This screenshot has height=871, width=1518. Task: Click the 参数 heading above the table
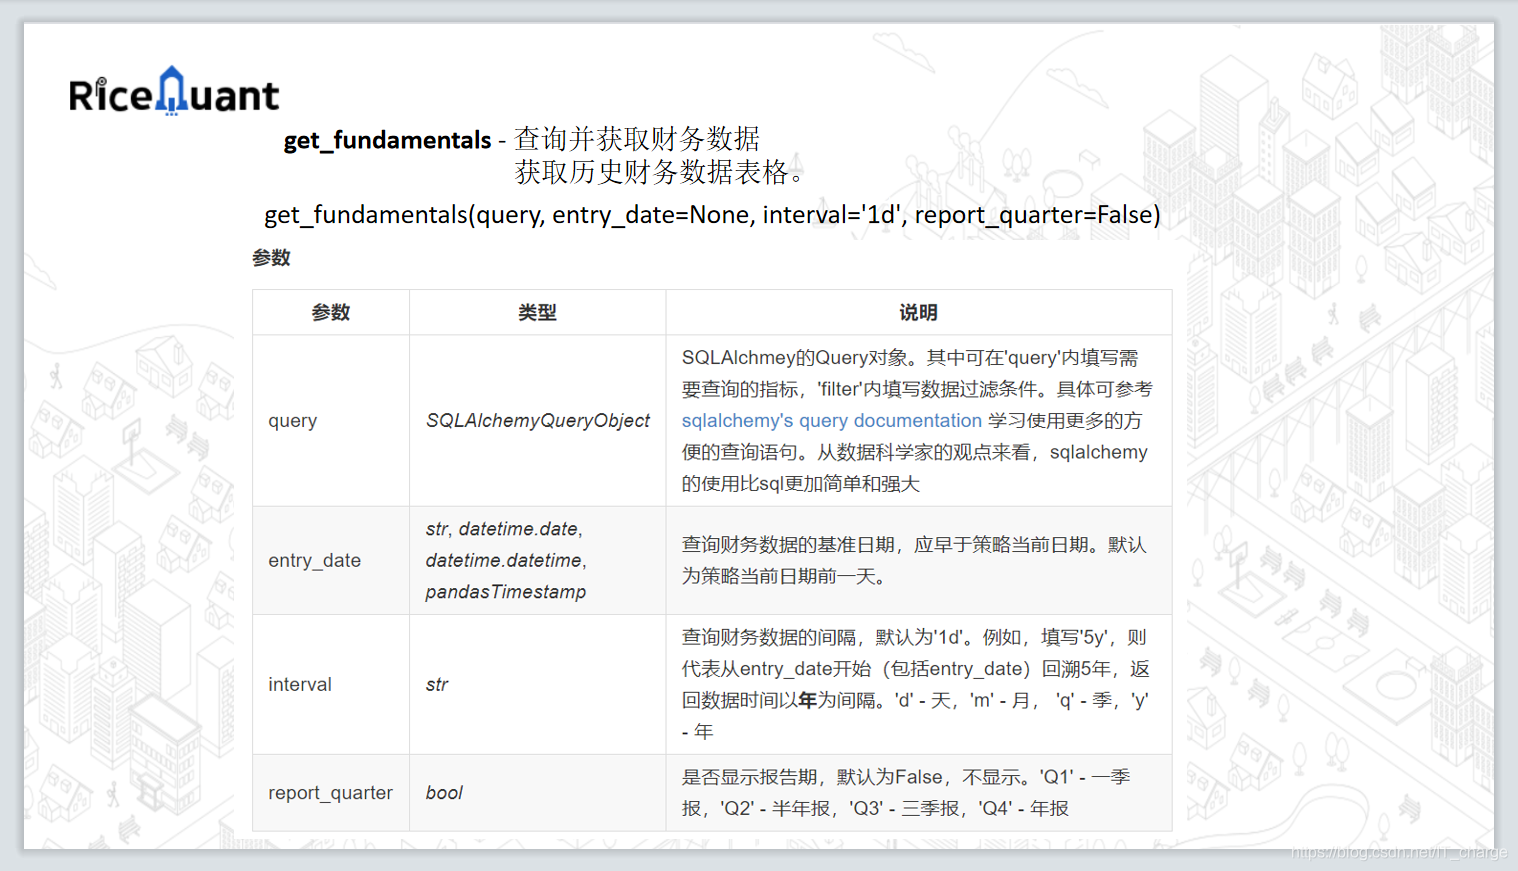(x=271, y=258)
